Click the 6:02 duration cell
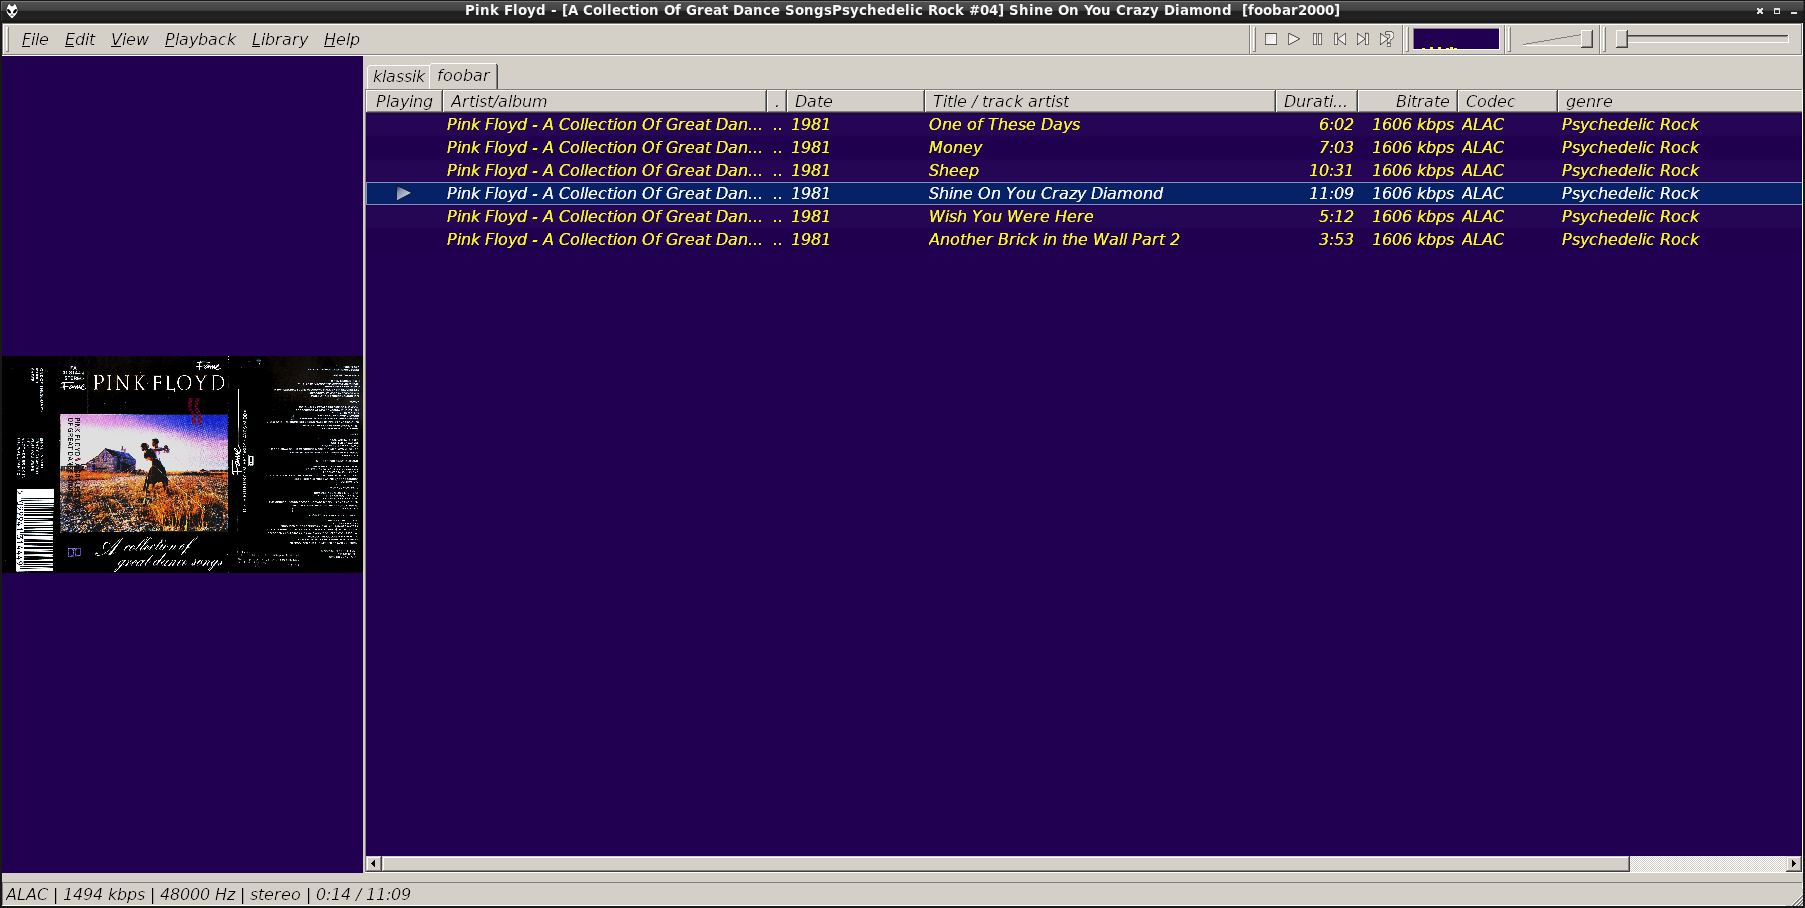The width and height of the screenshot is (1805, 908). 1336,124
